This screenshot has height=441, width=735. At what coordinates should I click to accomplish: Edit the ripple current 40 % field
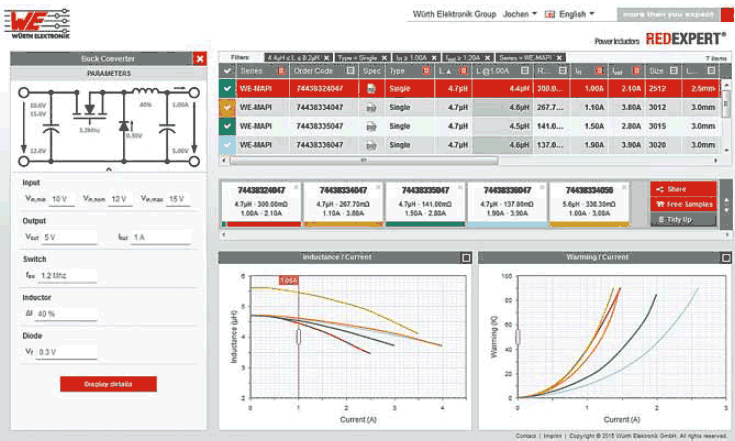coord(67,314)
